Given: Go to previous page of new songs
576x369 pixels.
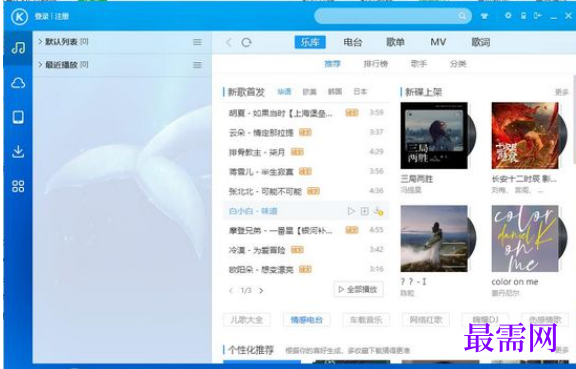Looking at the screenshot, I should click(231, 290).
